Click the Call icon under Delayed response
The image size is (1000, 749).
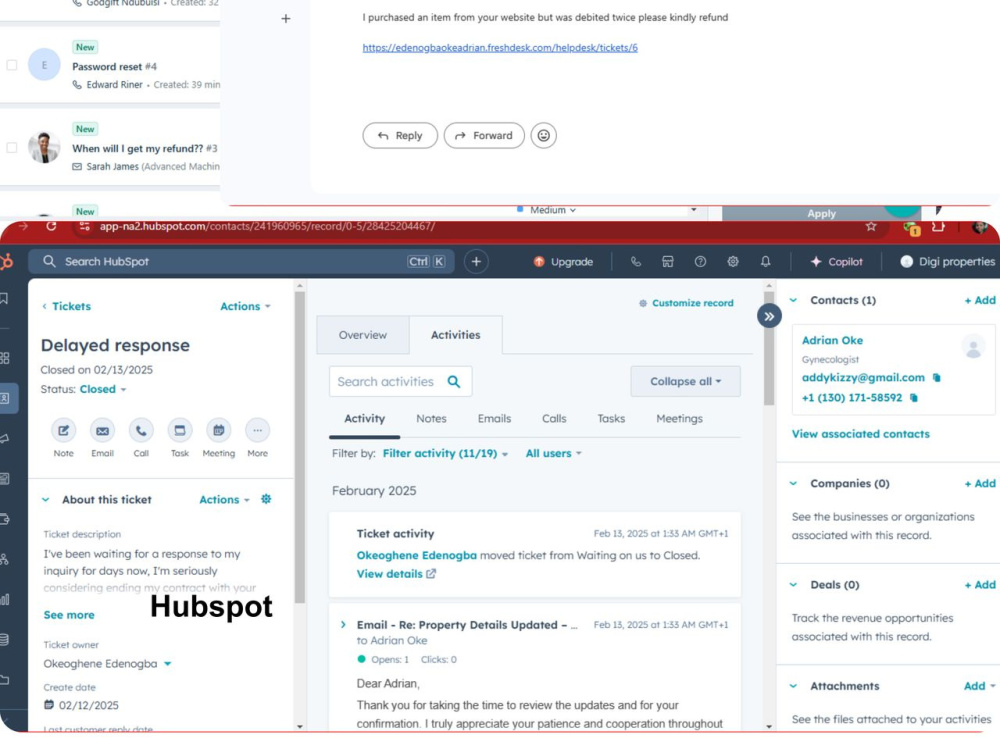[x=141, y=431]
